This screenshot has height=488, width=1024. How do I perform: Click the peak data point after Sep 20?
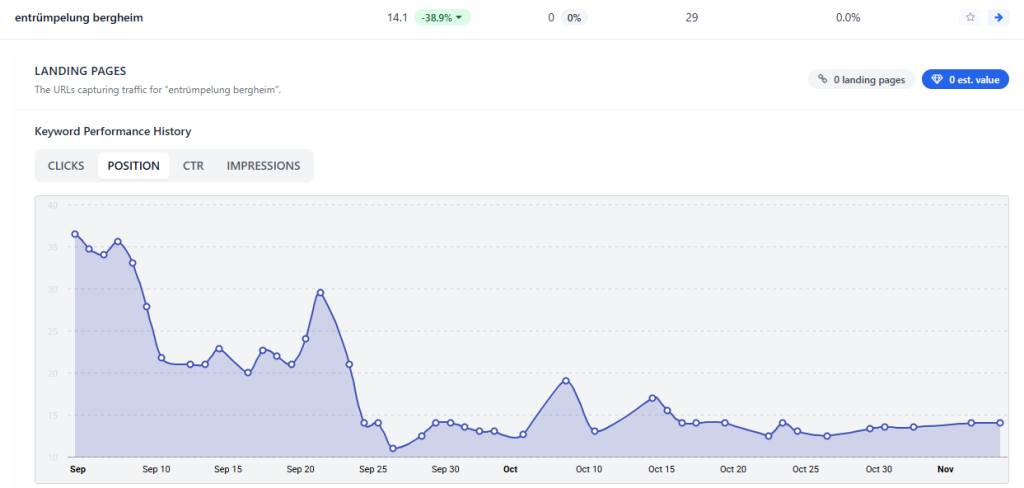(320, 293)
